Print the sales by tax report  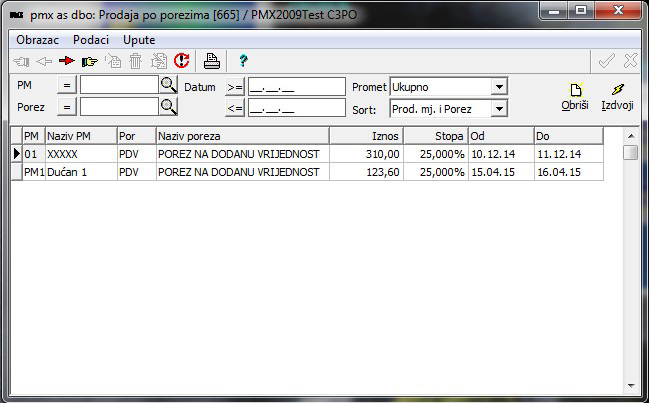coord(212,61)
